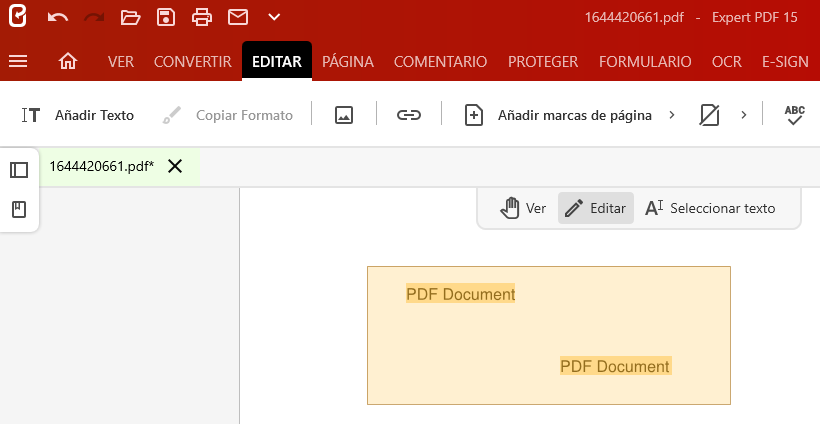This screenshot has width=820, height=424.
Task: Open the PÁGINA tab
Action: (x=348, y=61)
